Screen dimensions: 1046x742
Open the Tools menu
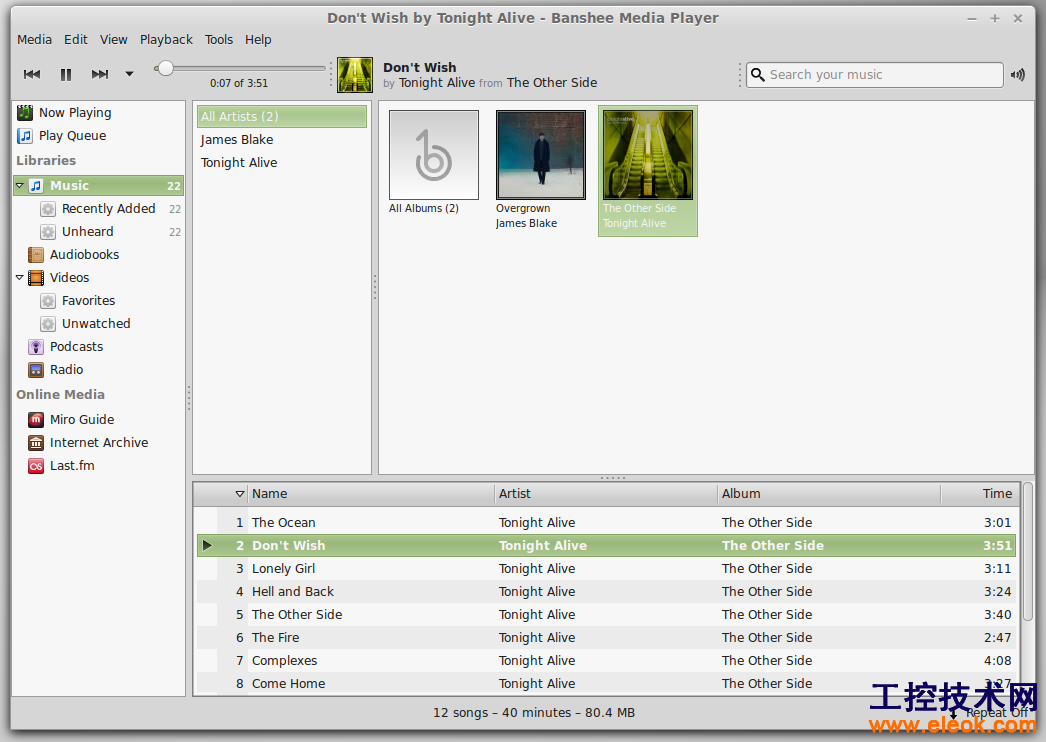(x=219, y=39)
